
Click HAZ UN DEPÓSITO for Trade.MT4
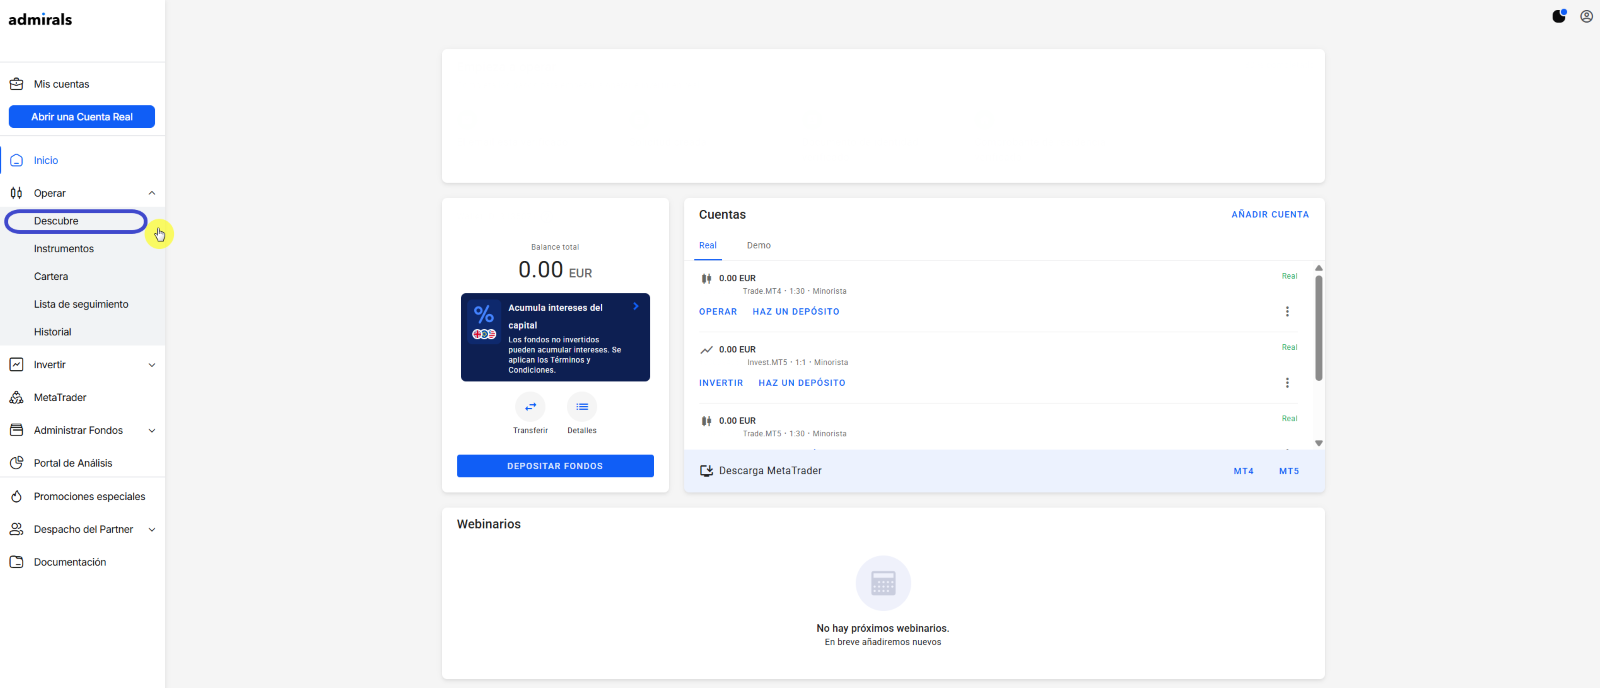tap(796, 312)
